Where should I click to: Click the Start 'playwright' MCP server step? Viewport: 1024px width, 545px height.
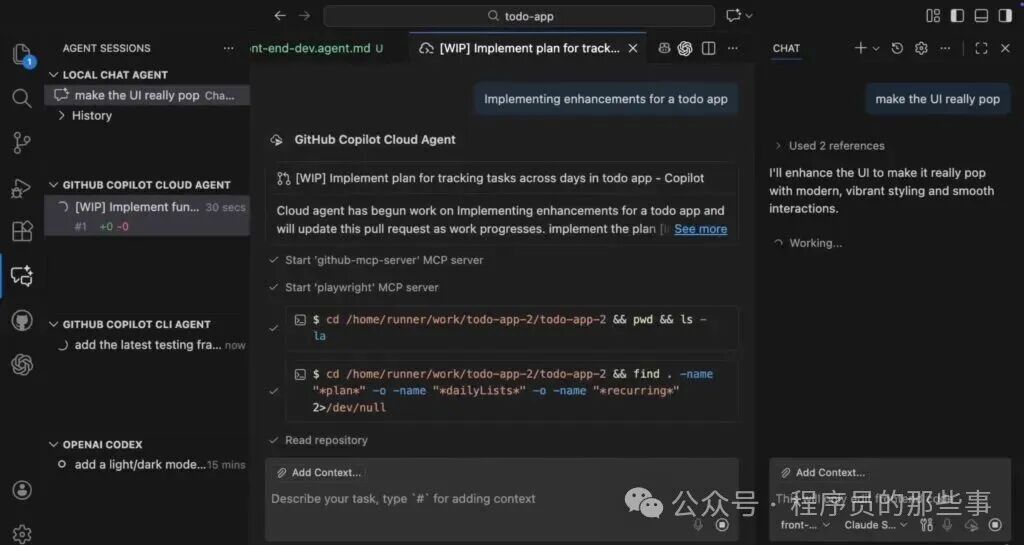coord(361,287)
